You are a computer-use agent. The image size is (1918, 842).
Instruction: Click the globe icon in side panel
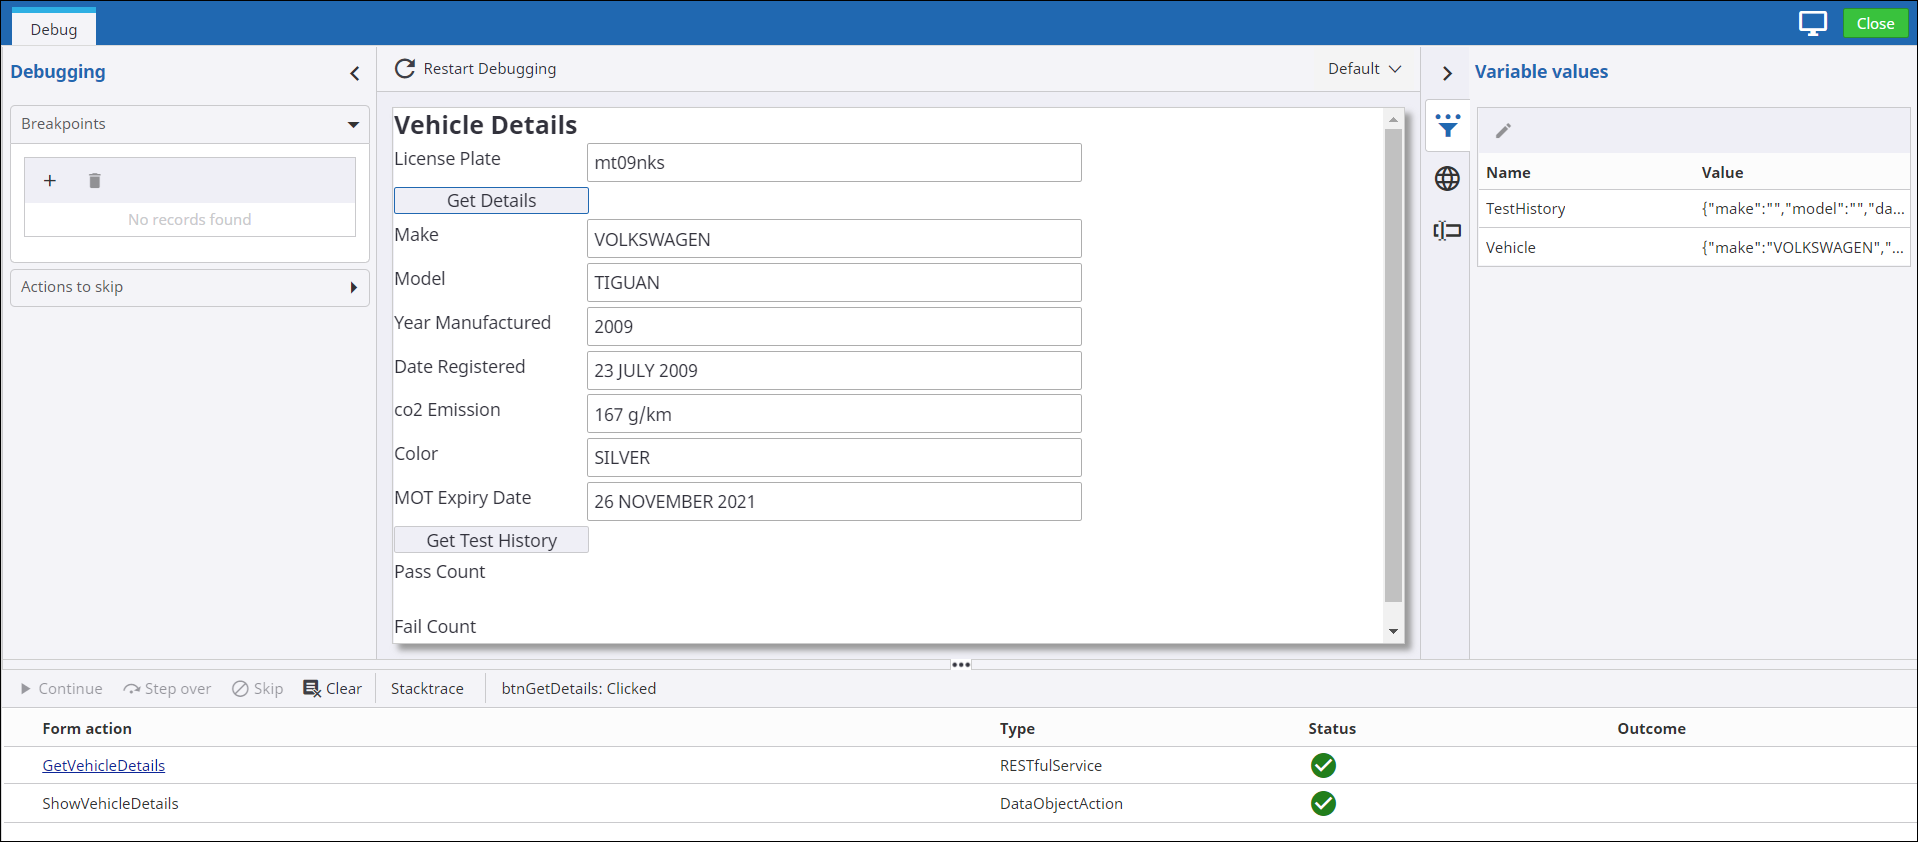click(x=1447, y=179)
